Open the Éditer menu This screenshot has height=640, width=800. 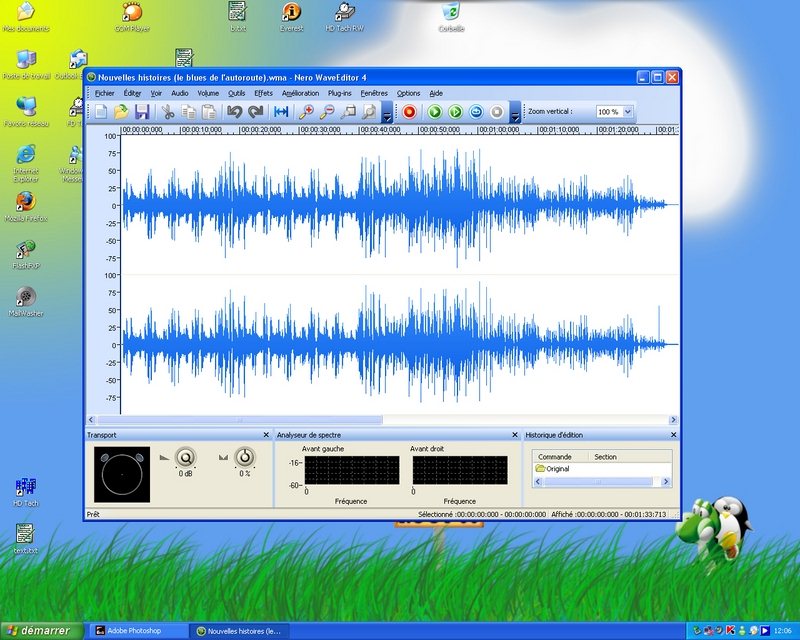point(132,93)
